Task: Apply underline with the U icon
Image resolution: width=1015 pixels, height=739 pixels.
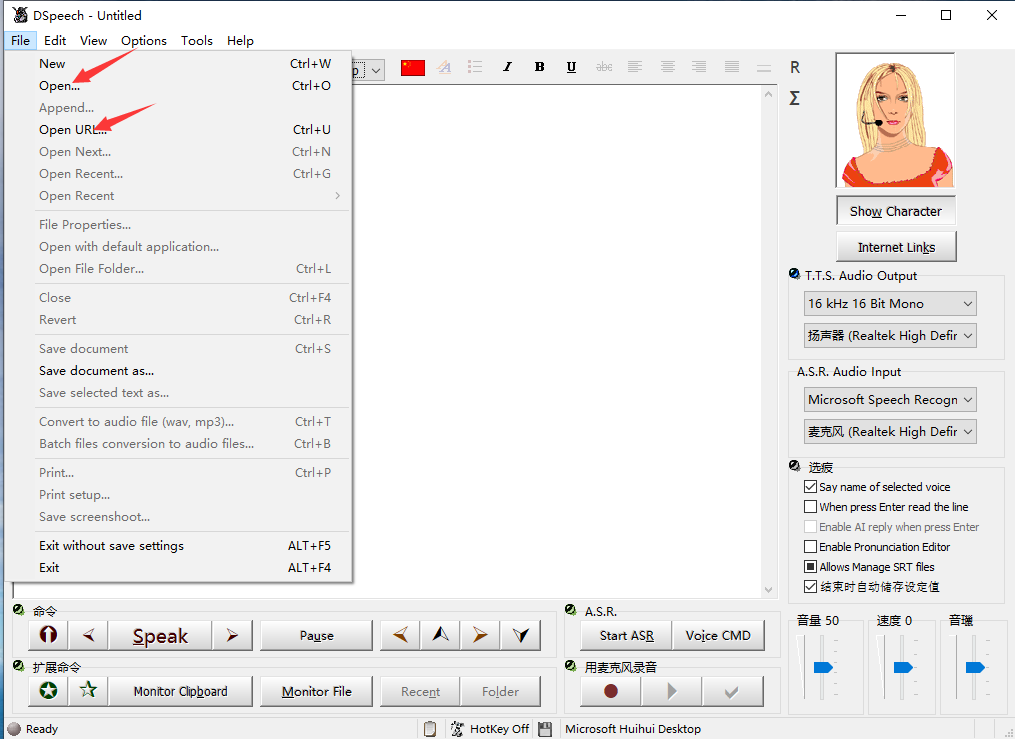Action: [571, 67]
